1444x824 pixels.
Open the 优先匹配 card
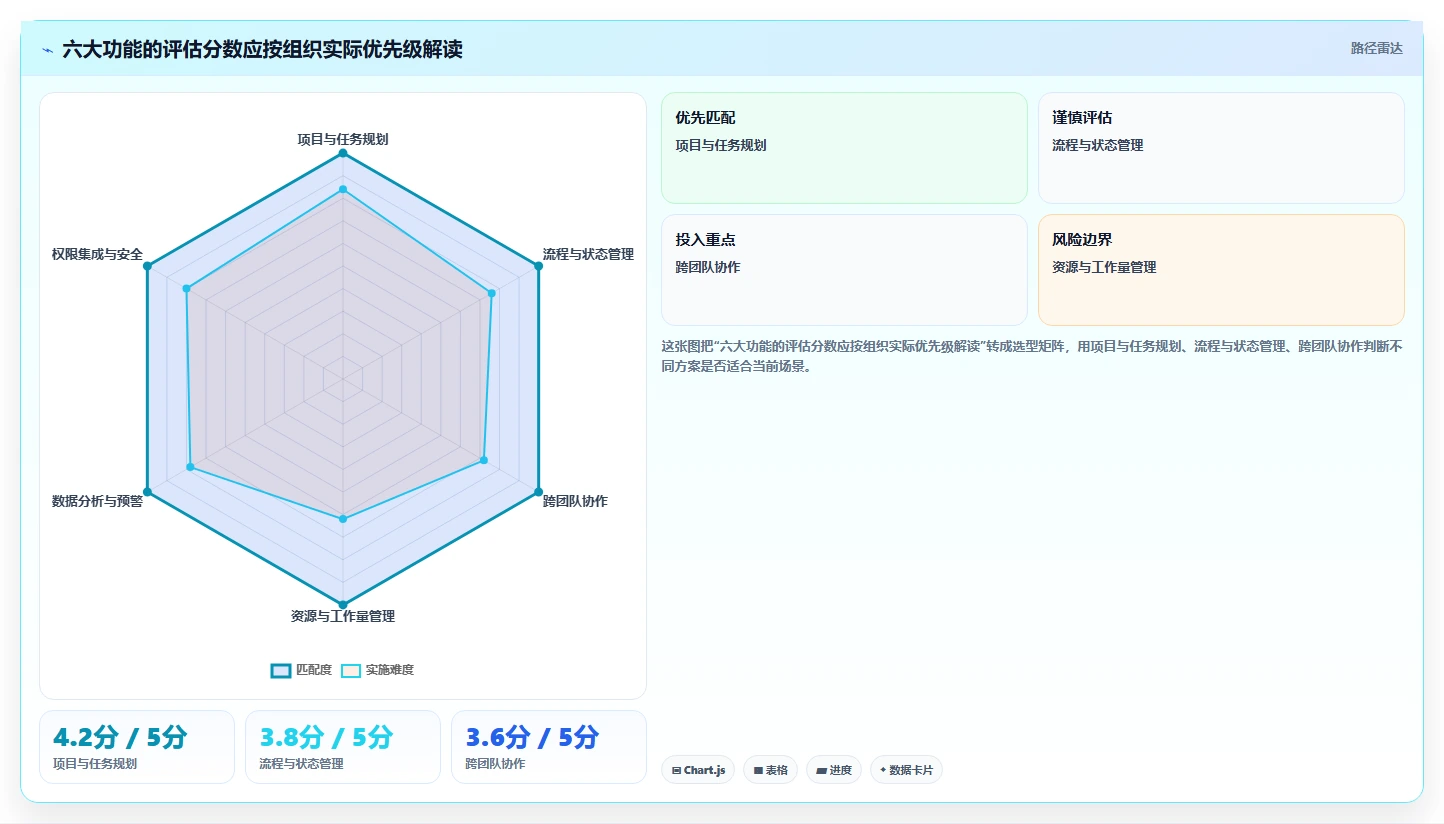pyautogui.click(x=844, y=148)
